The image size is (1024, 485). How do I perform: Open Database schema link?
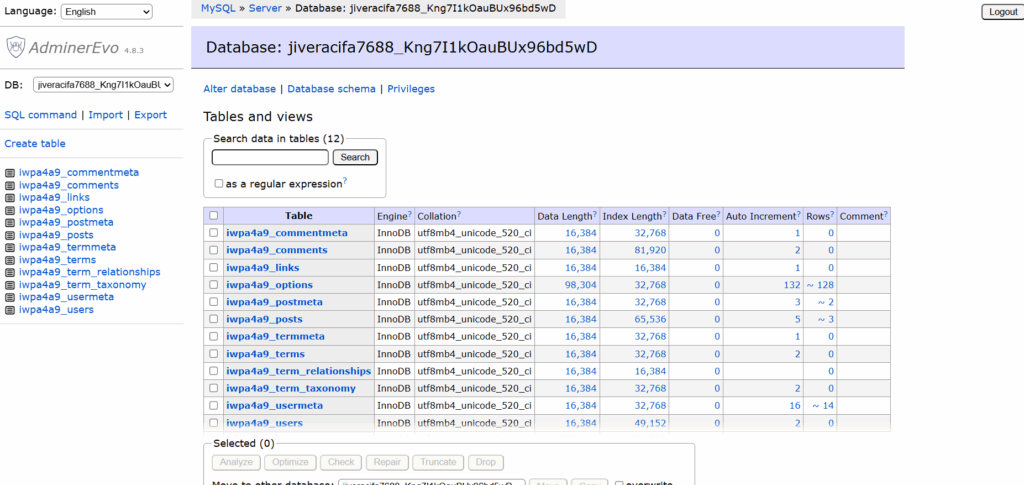[x=331, y=89]
